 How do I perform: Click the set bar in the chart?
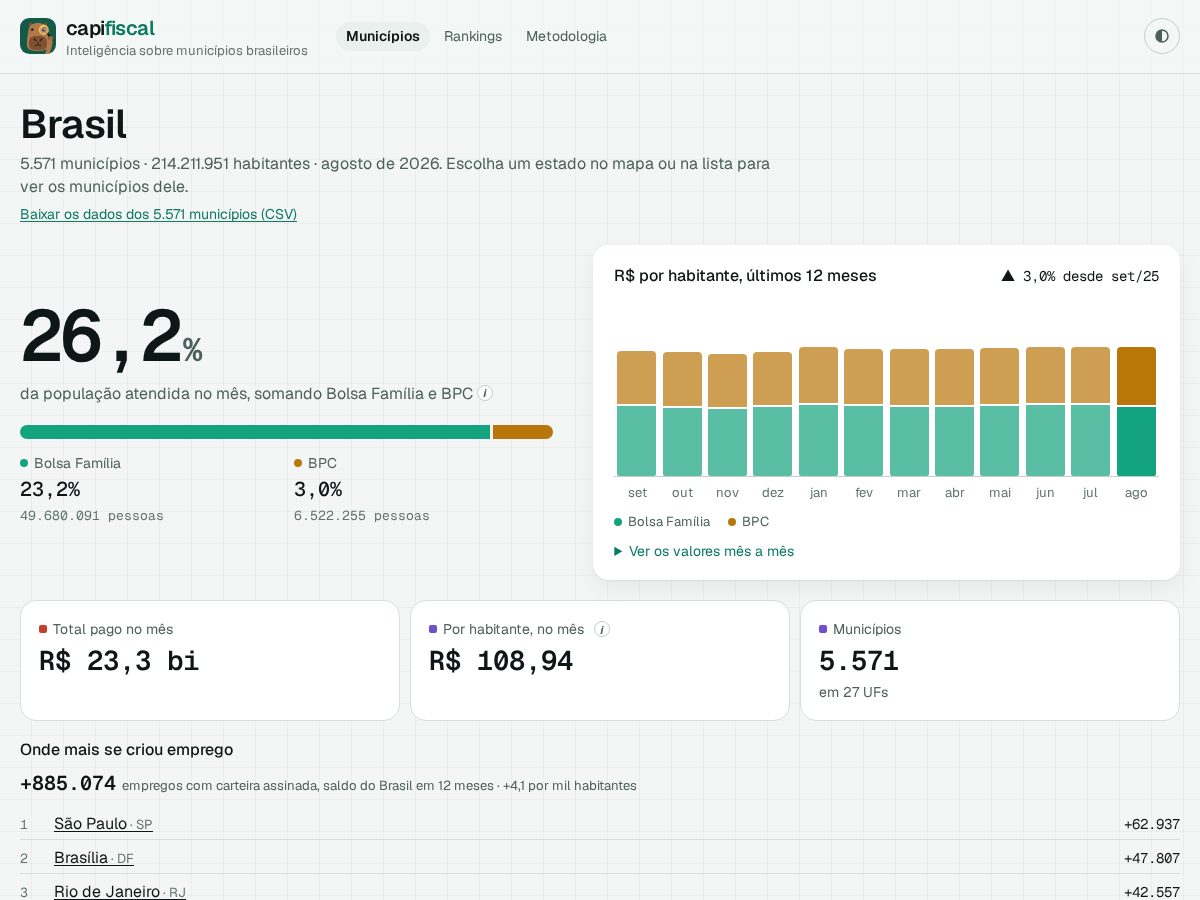click(x=637, y=414)
